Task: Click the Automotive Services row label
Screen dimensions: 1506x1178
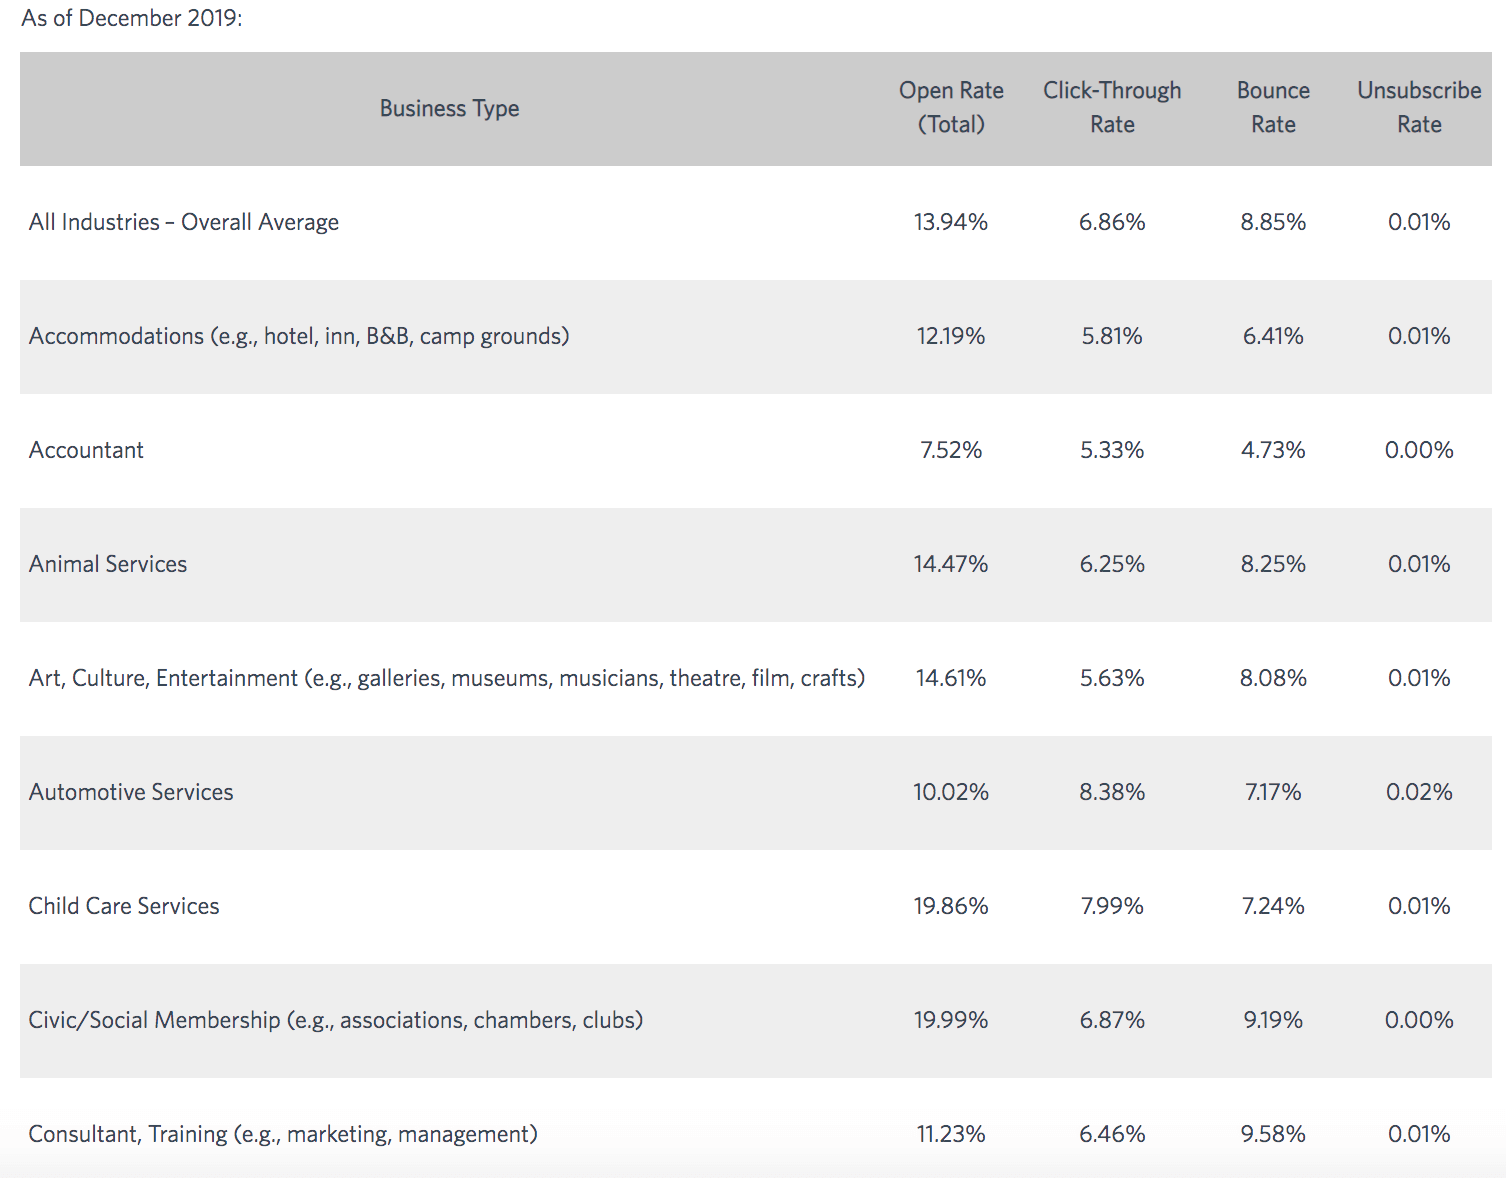Action: click(131, 792)
